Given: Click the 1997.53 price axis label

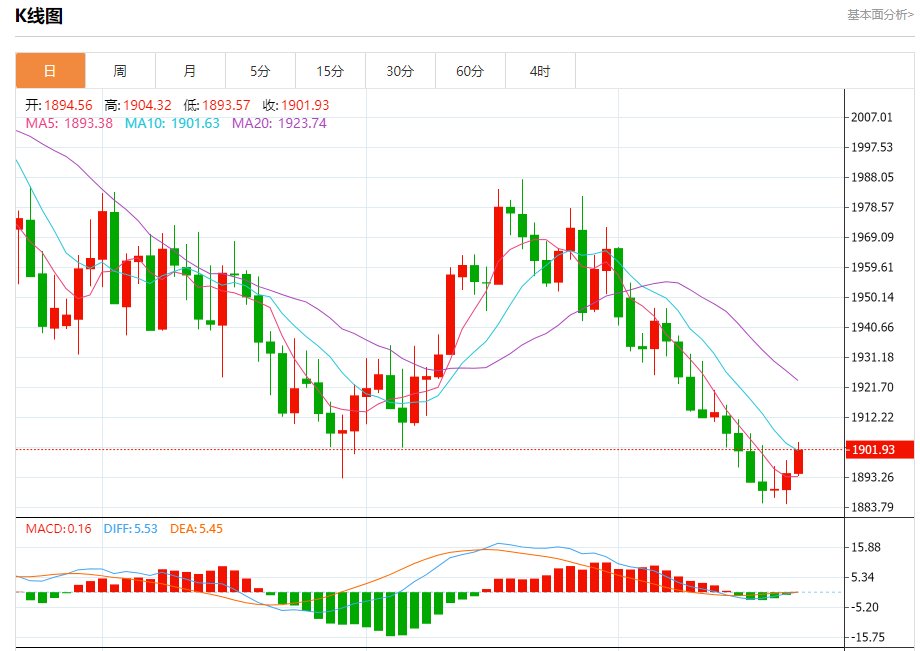Looking at the screenshot, I should (872, 147).
